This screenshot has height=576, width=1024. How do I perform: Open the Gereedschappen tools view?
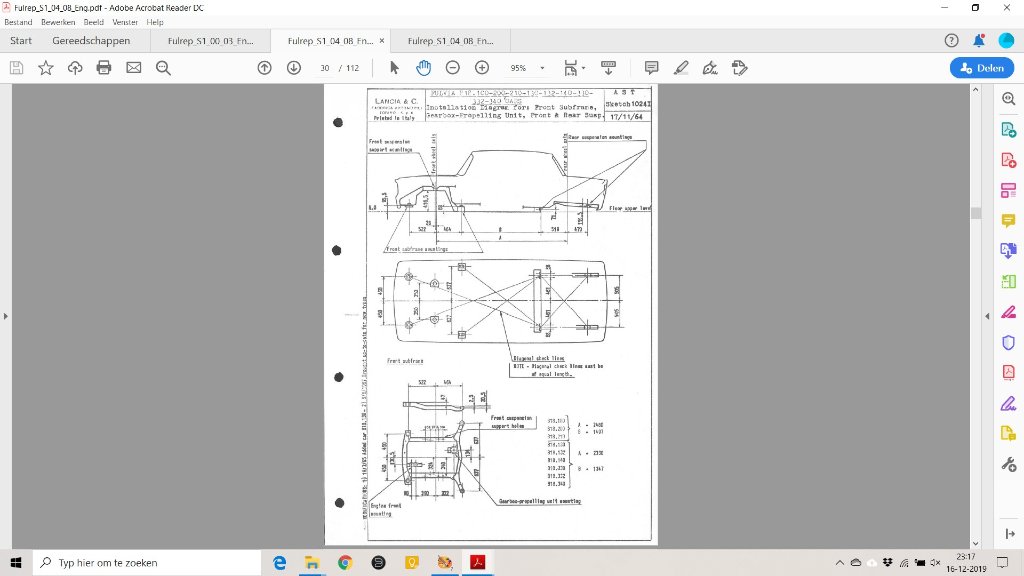coord(91,41)
